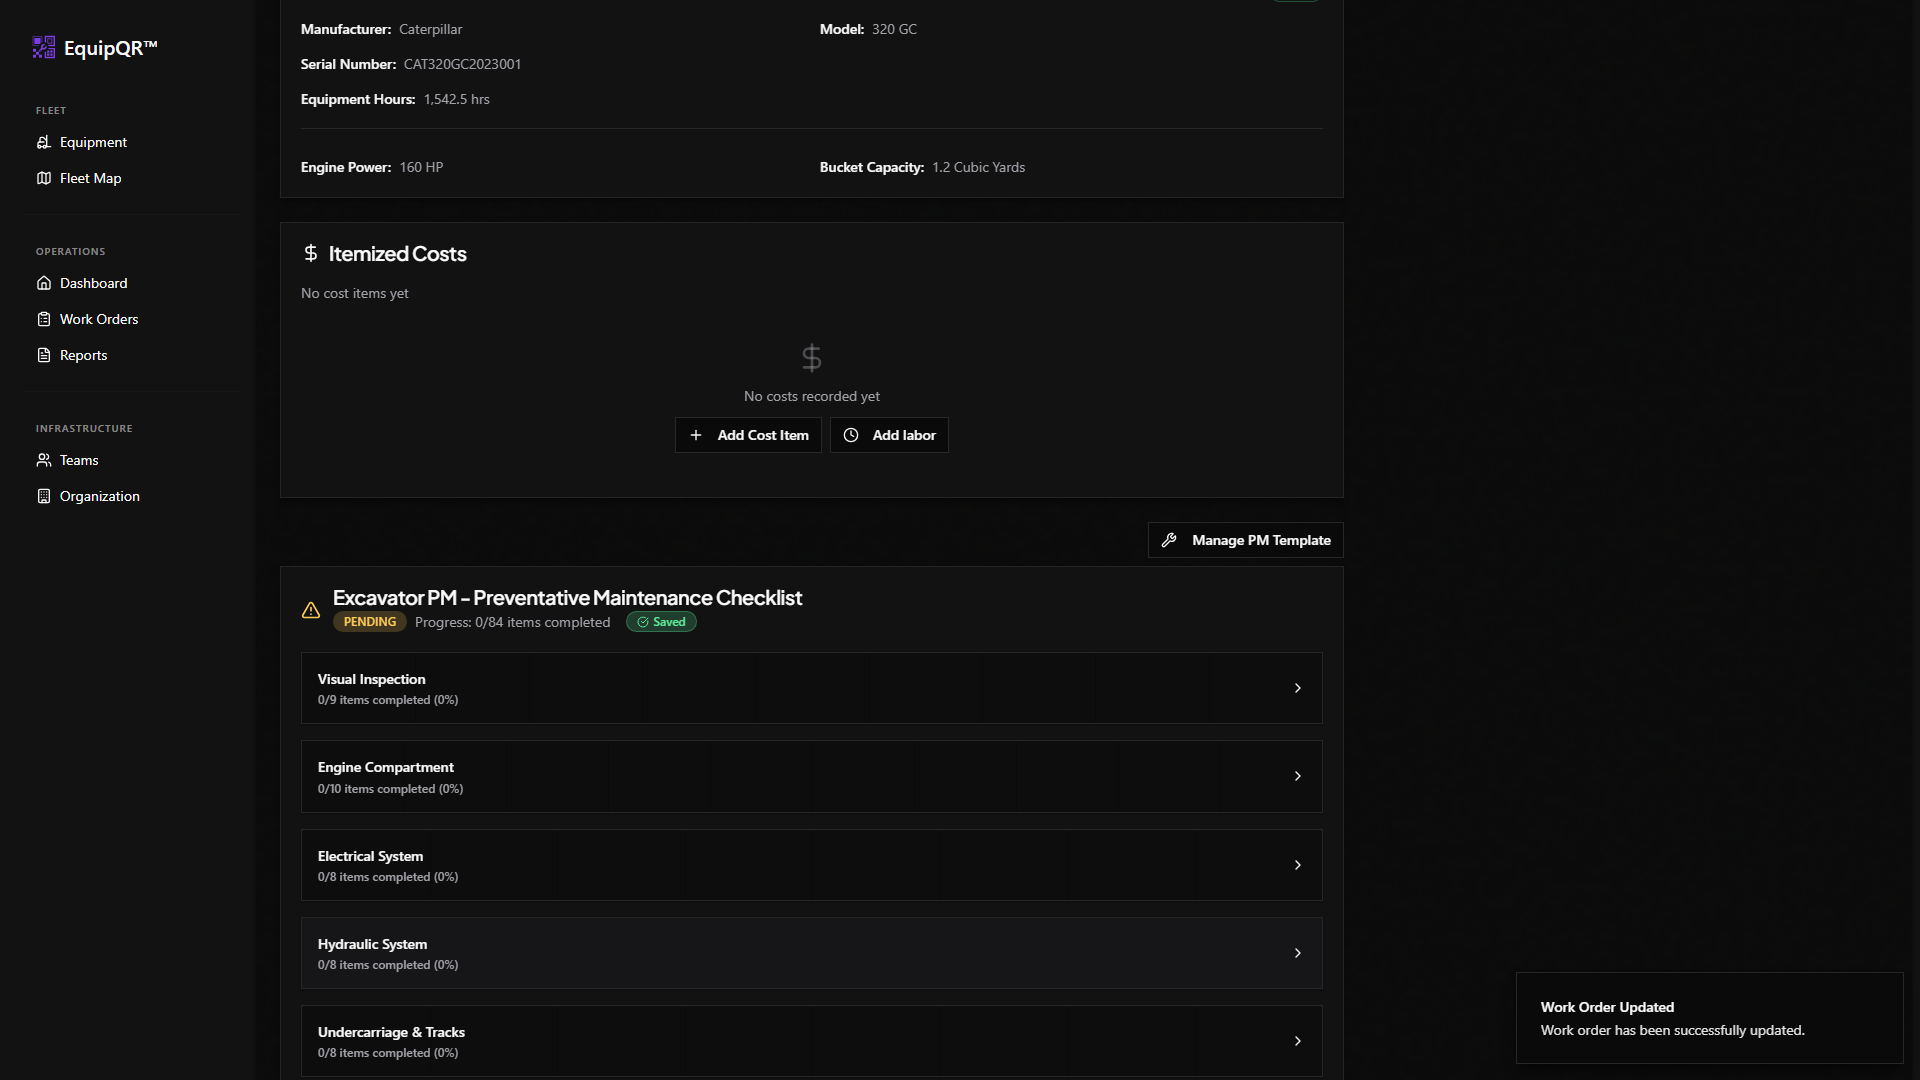Image resolution: width=1920 pixels, height=1080 pixels.
Task: Click the dollar icon beside Itemized Costs
Action: [x=311, y=253]
